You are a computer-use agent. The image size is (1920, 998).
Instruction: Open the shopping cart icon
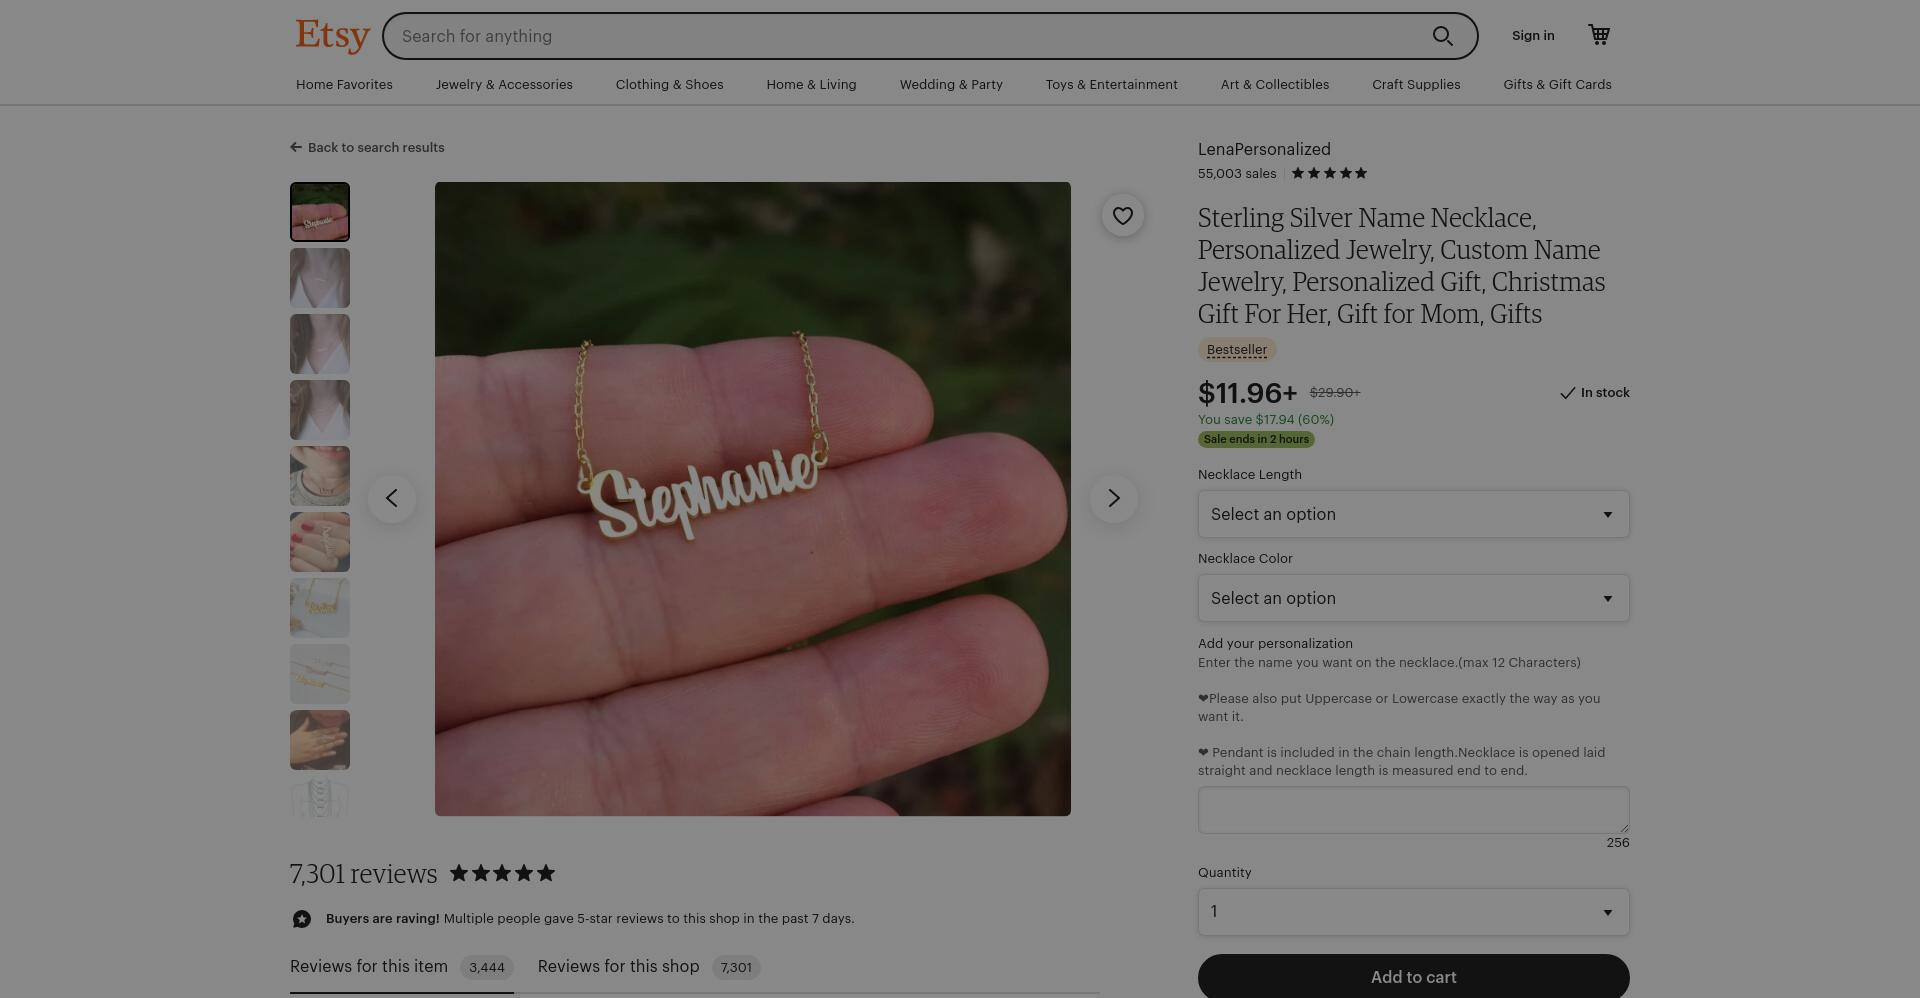[1599, 35]
